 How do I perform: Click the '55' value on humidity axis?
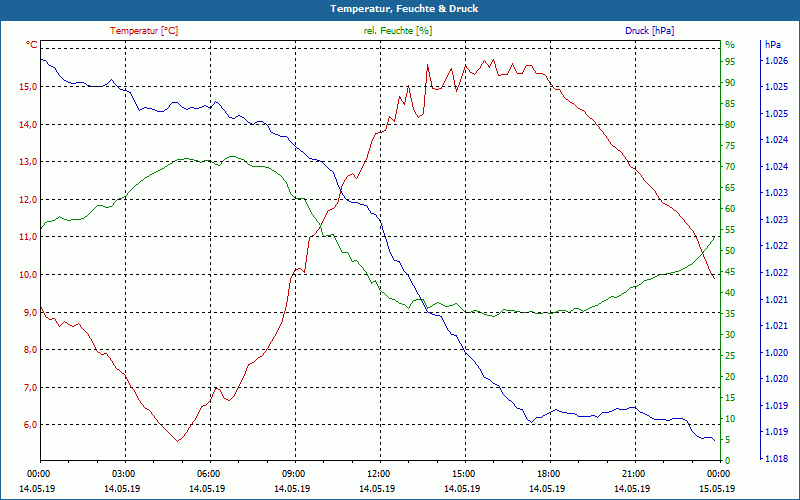730,230
